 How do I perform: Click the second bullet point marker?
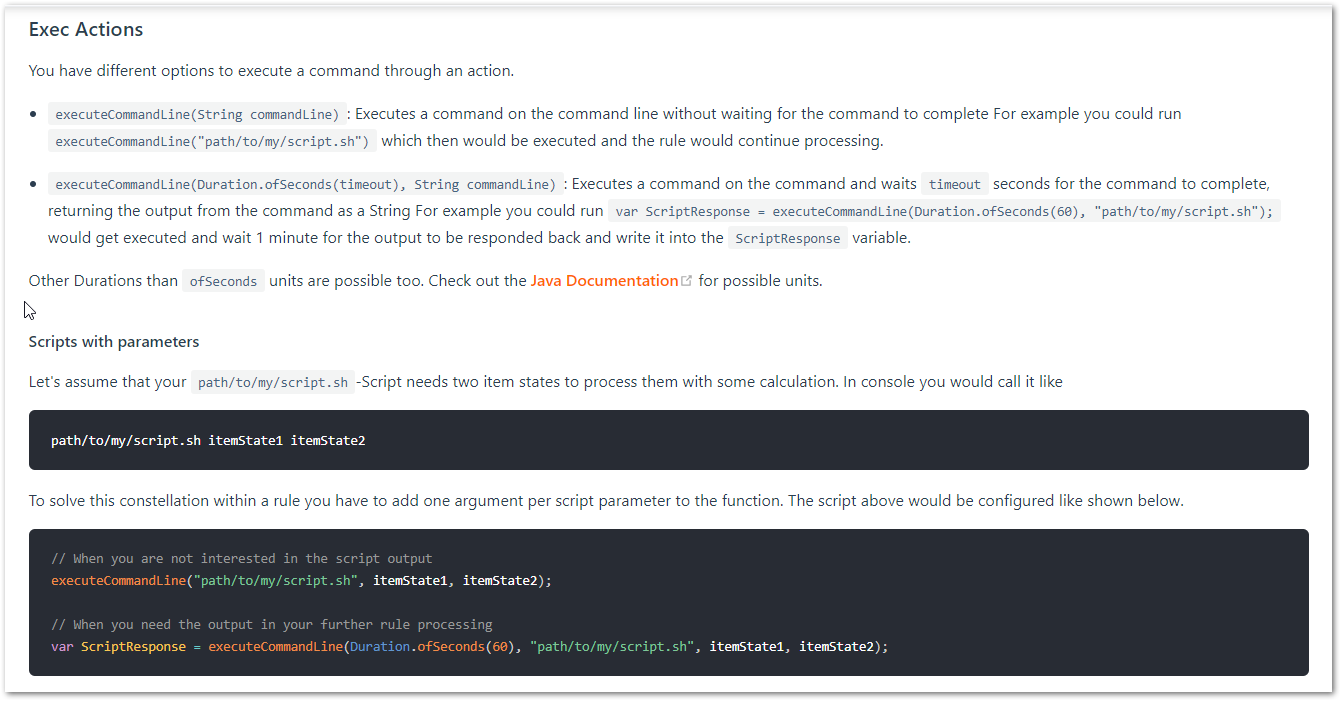(34, 184)
